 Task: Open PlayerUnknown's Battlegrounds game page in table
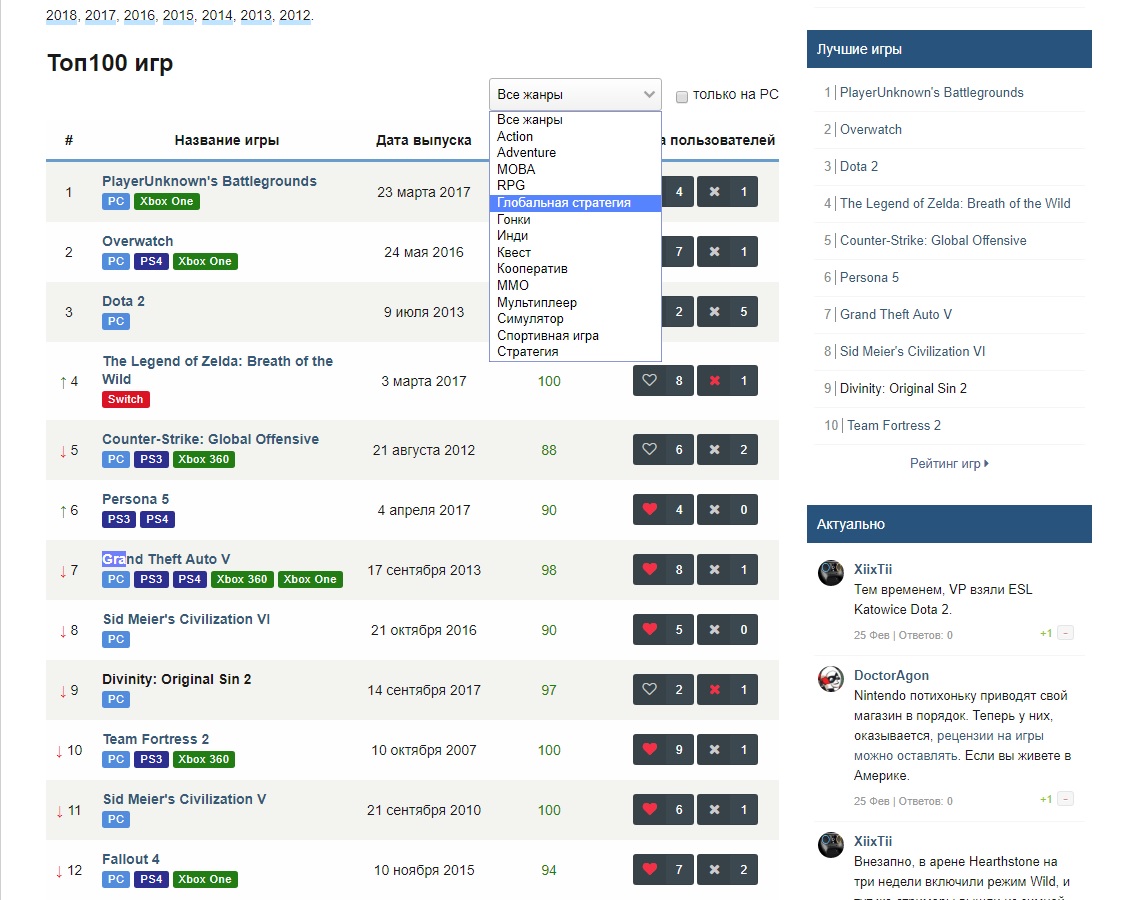[x=209, y=181]
